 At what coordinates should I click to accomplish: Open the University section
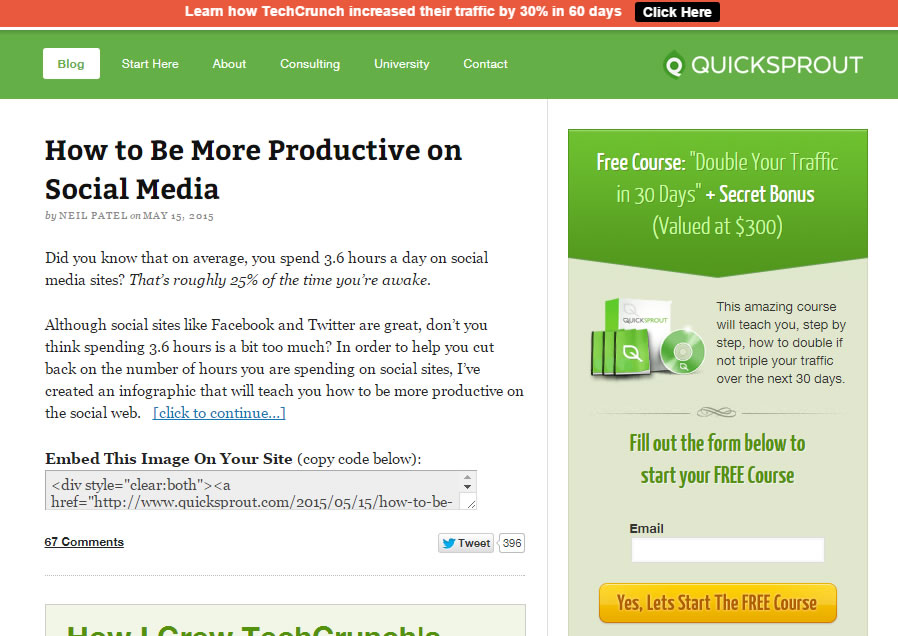(401, 63)
